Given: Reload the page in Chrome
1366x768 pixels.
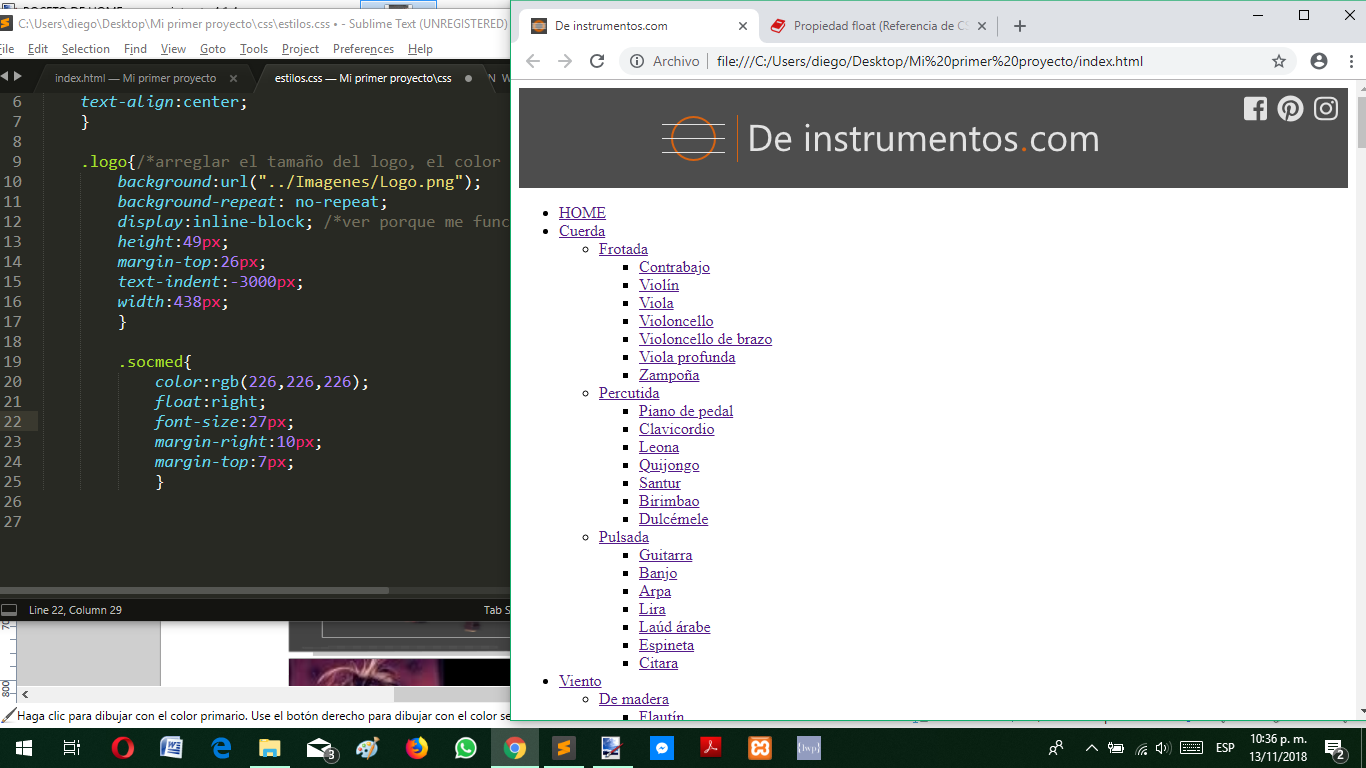Looking at the screenshot, I should 597,61.
